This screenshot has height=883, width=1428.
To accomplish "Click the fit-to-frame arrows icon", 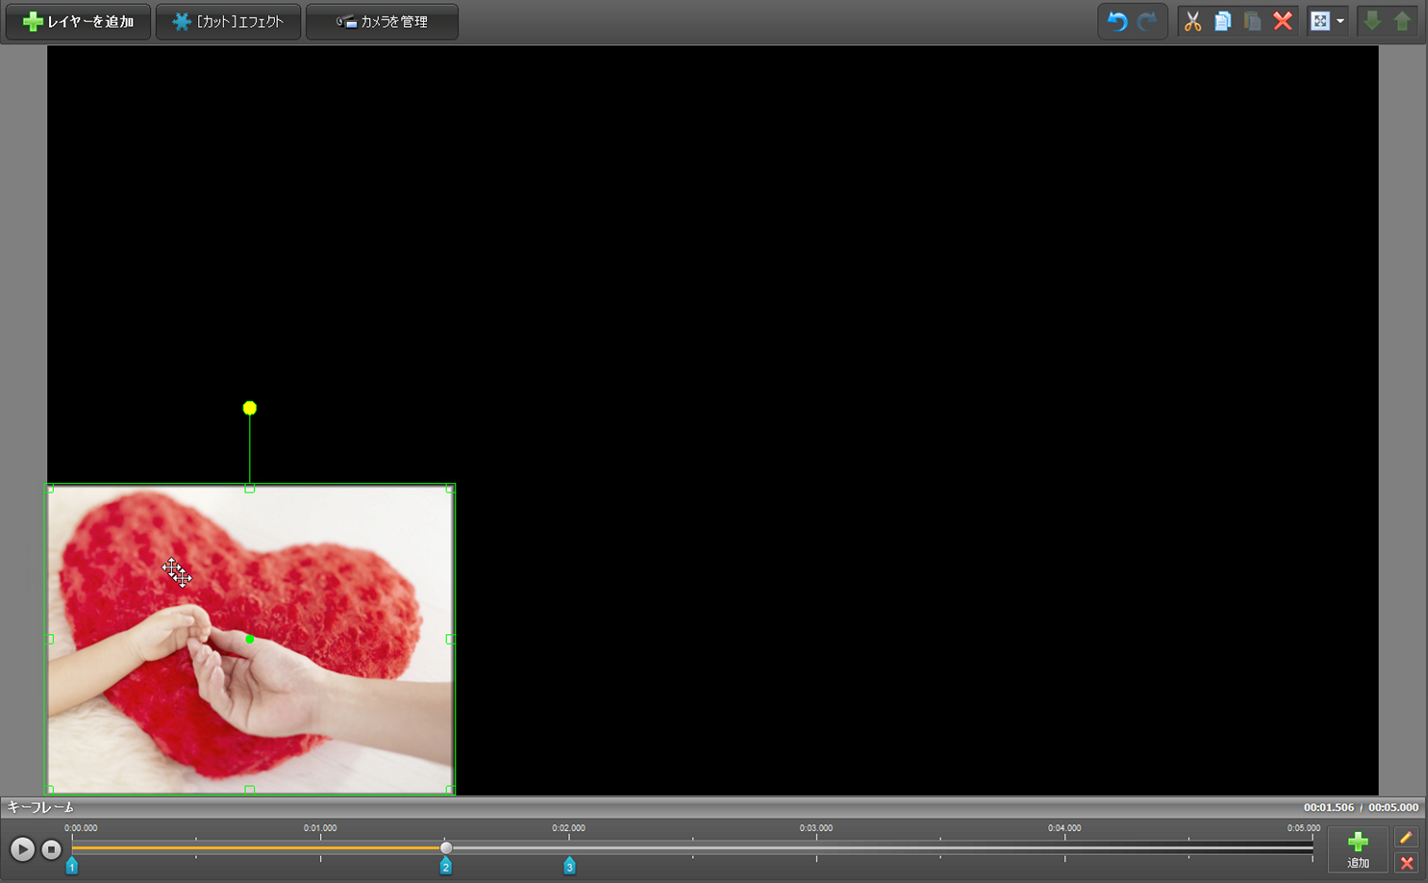I will click(x=1320, y=21).
